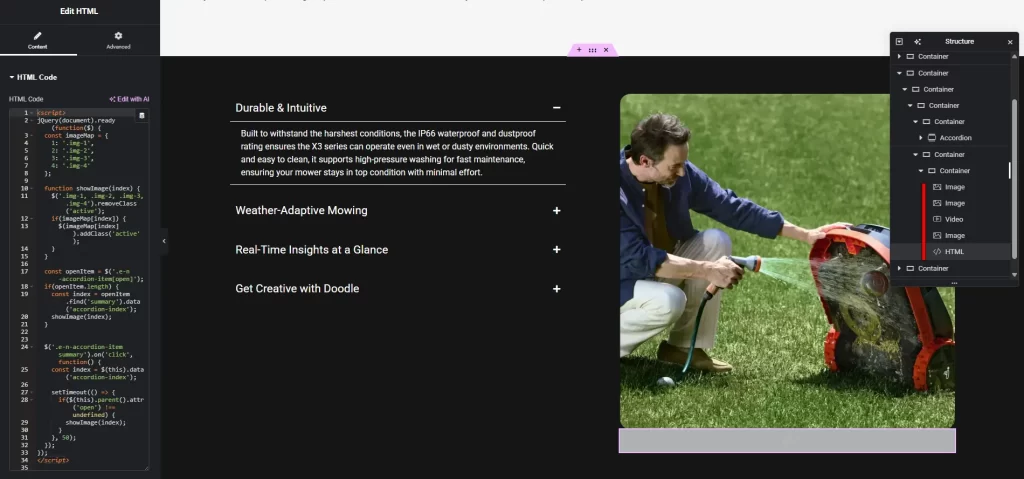Open the Advanced tab
Viewport: 1024px width, 479px height.
118,41
